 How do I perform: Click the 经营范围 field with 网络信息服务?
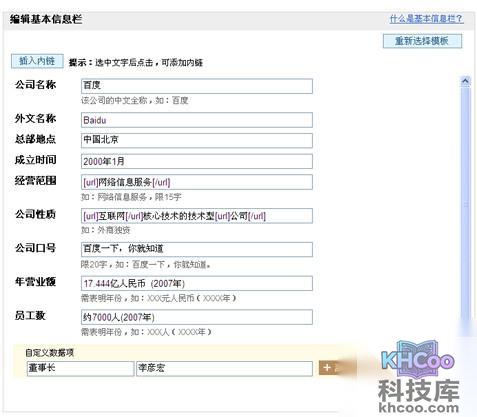[197, 182]
